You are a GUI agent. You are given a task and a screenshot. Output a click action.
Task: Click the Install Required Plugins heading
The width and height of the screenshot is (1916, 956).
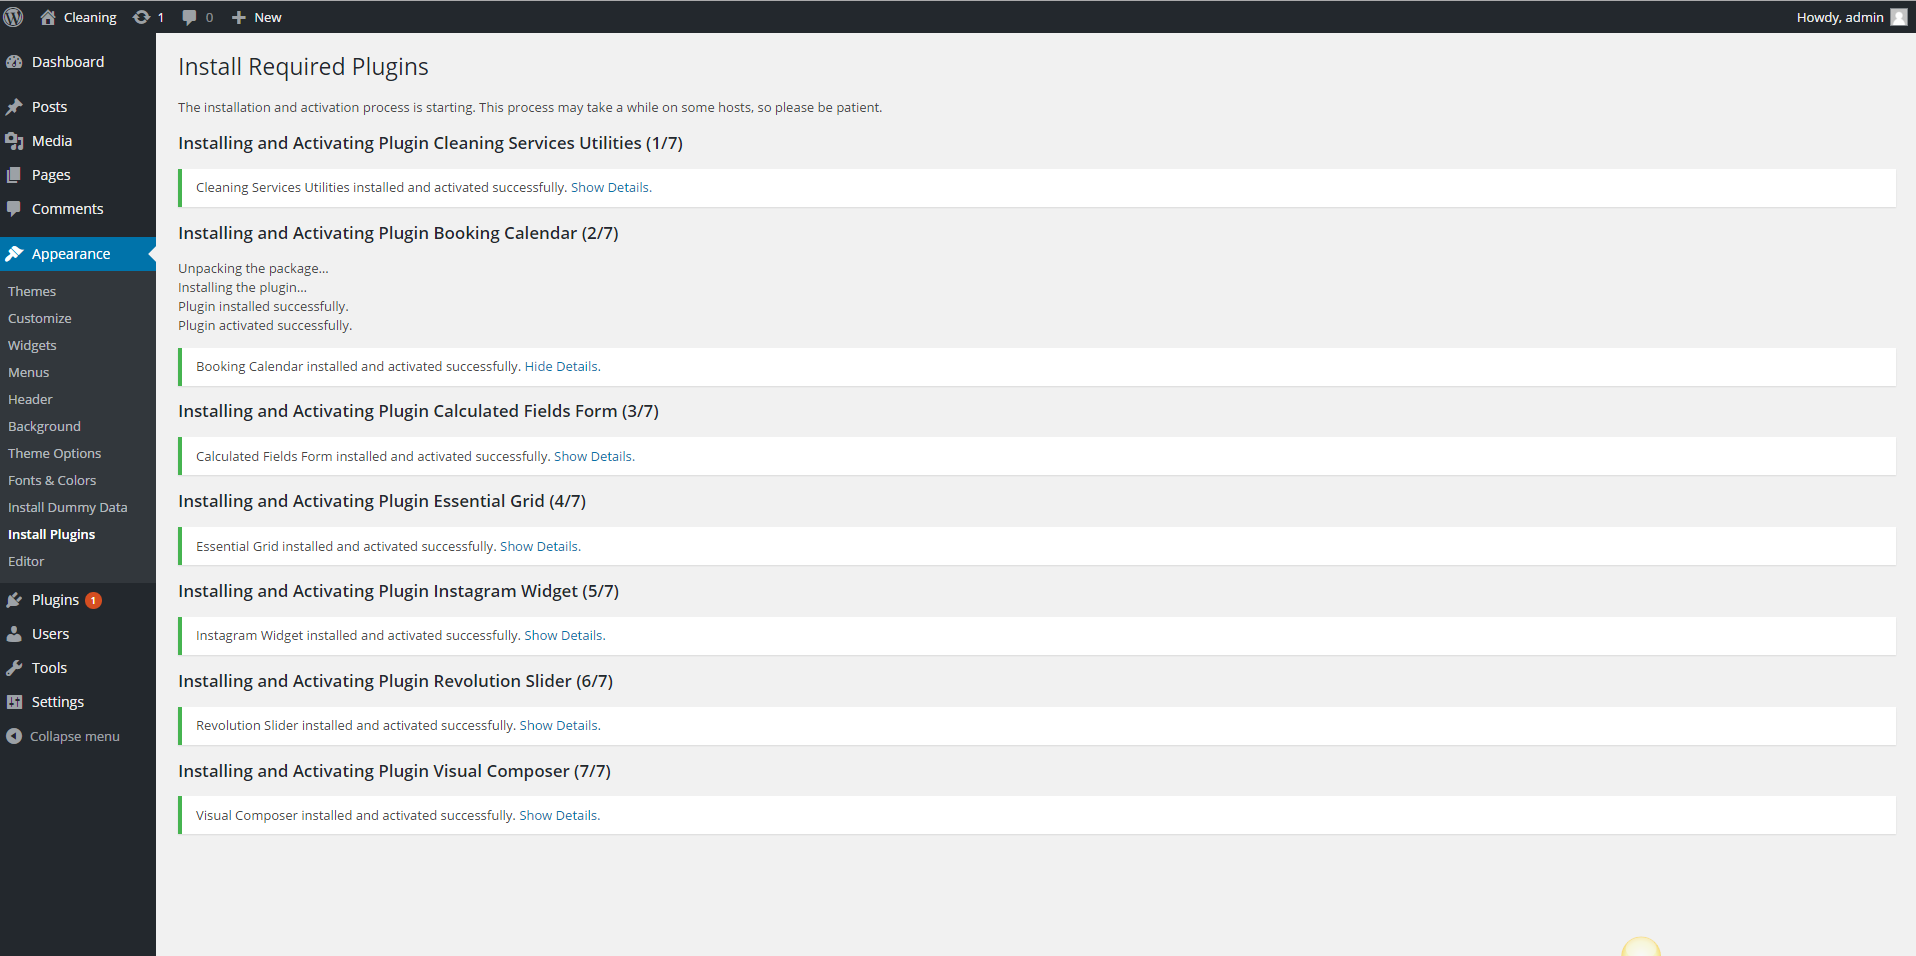pyautogui.click(x=303, y=67)
